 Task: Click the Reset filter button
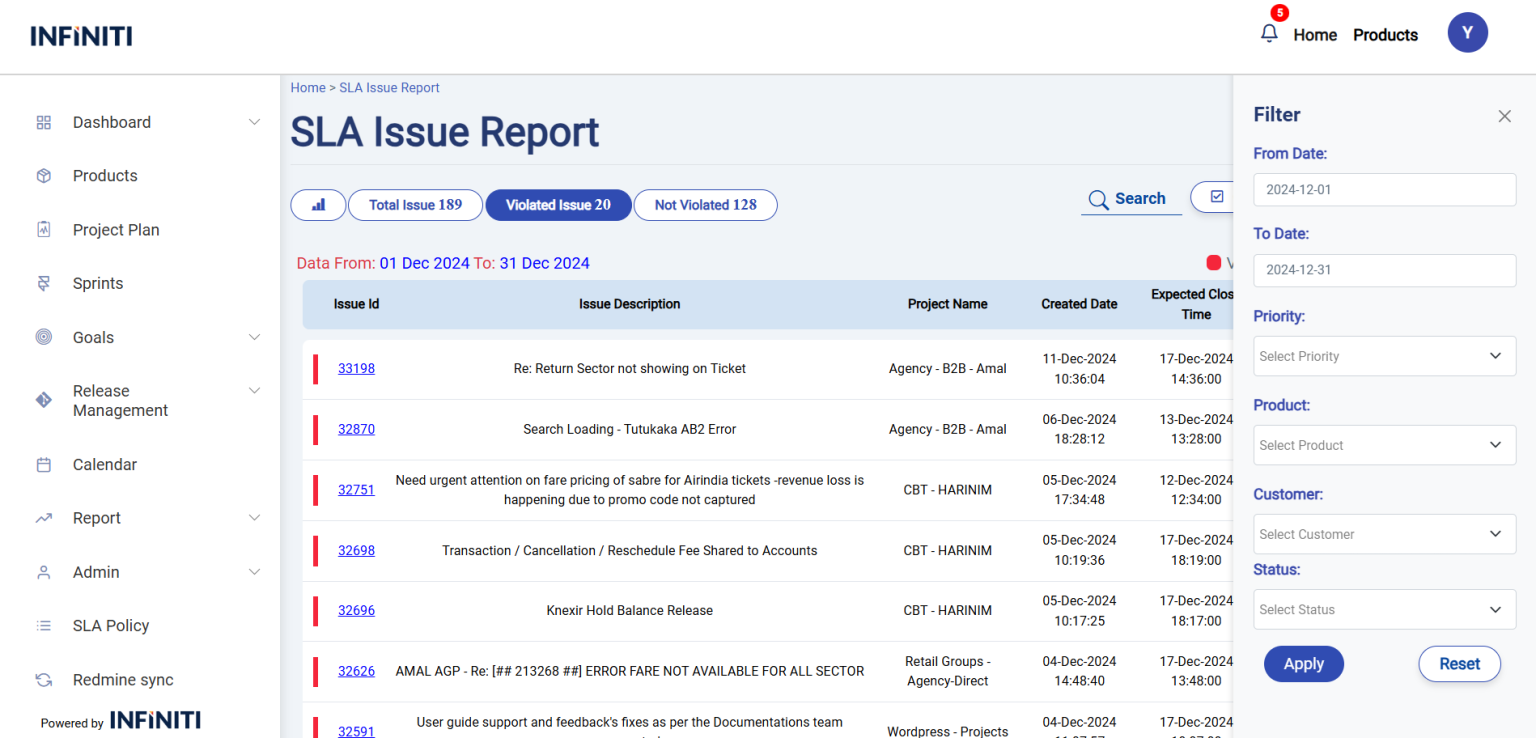point(1459,664)
